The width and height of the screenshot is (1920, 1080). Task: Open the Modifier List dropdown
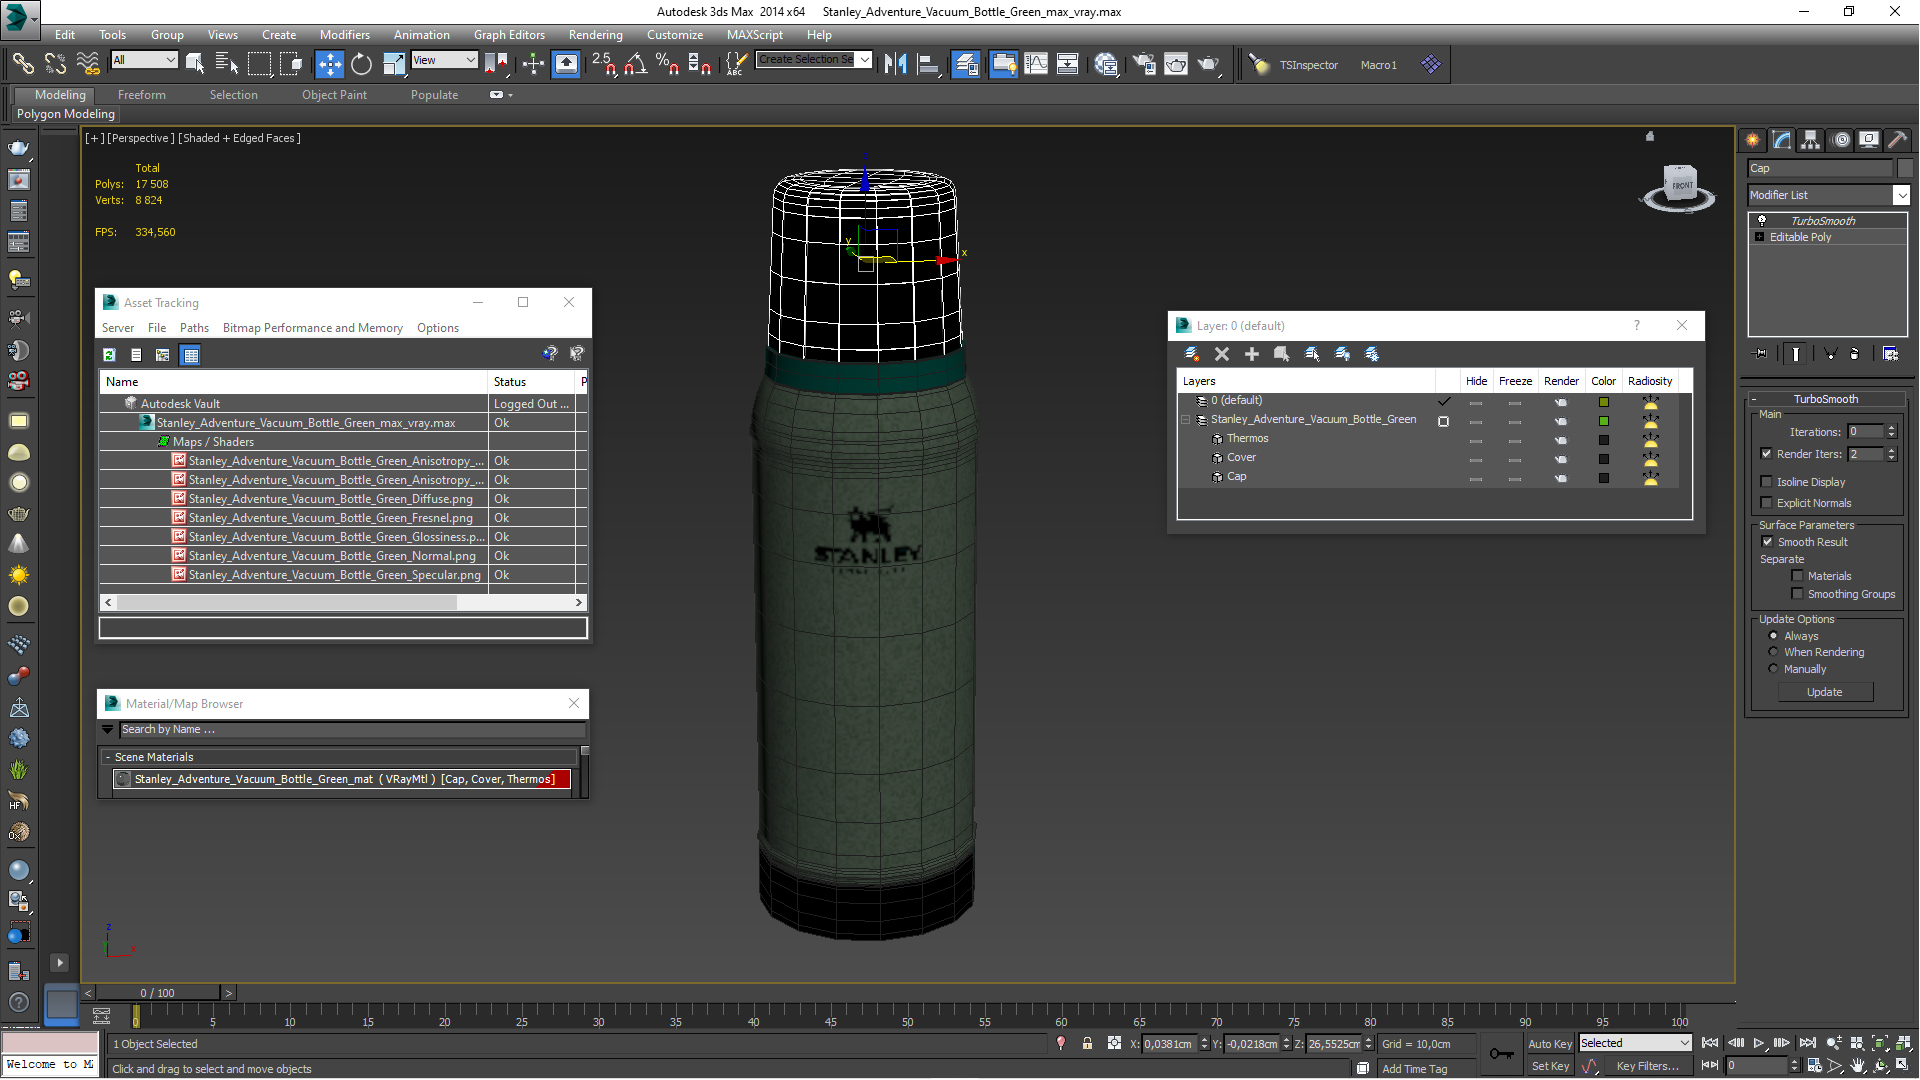[1901, 195]
